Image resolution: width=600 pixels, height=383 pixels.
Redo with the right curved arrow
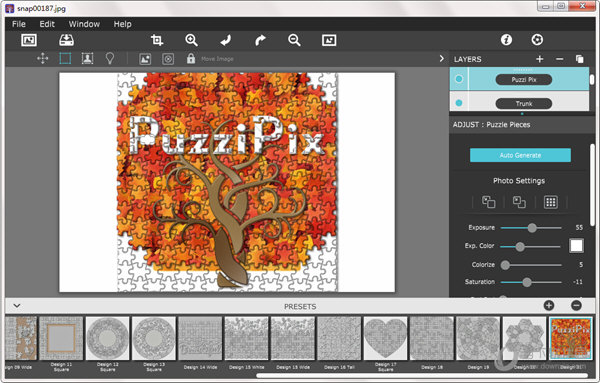[x=260, y=40]
